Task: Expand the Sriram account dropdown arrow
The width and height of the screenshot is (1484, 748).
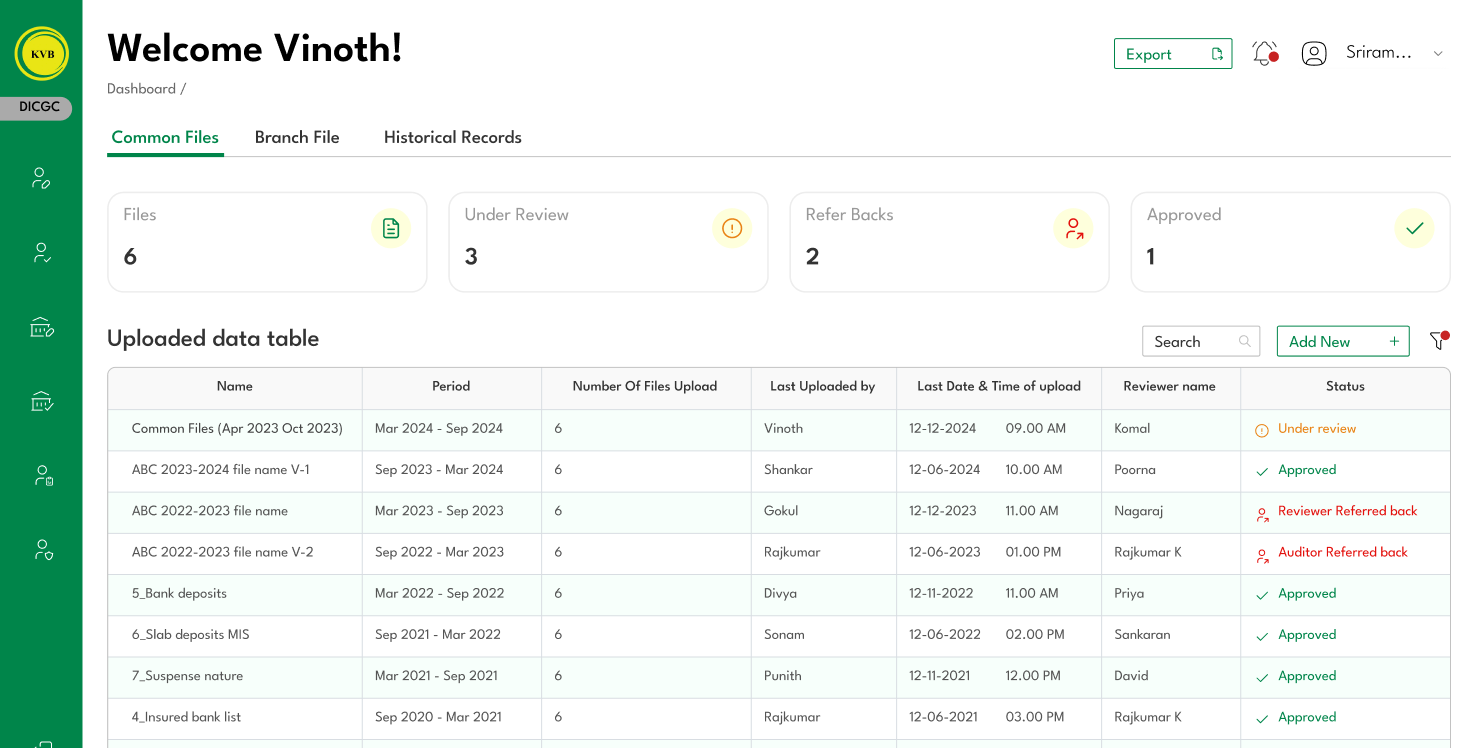Action: coord(1438,54)
